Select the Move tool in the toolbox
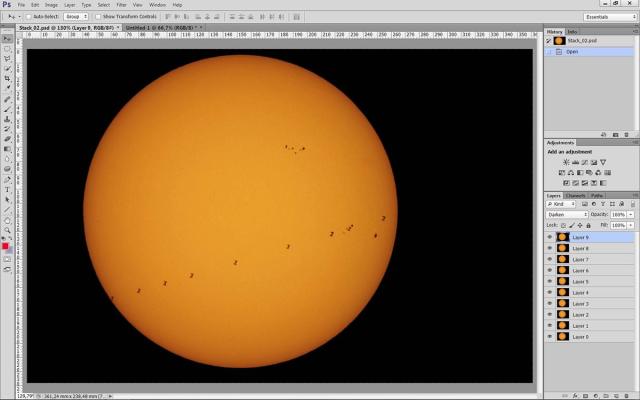This screenshot has width=640, height=400. click(7, 38)
